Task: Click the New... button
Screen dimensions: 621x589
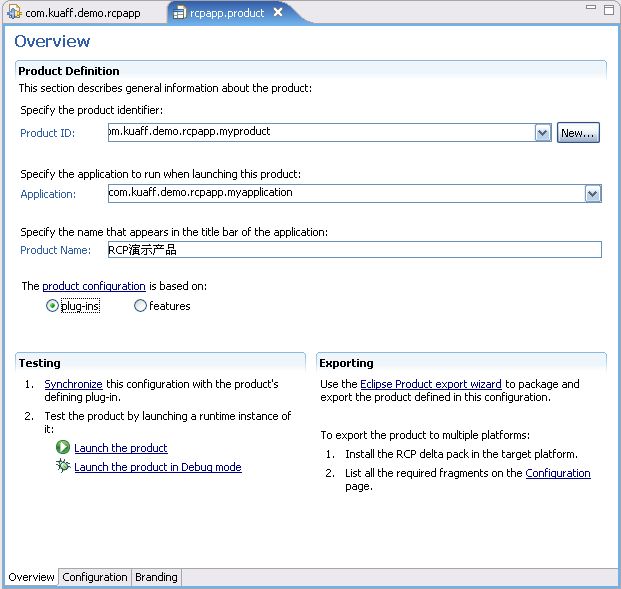Action: [x=578, y=133]
